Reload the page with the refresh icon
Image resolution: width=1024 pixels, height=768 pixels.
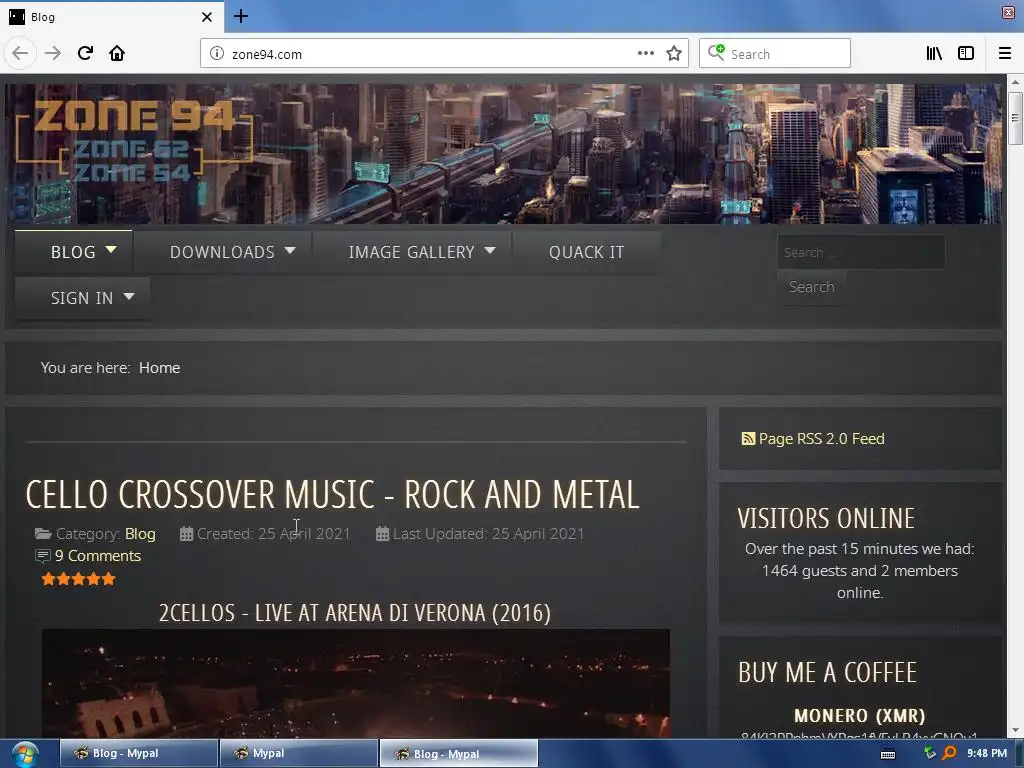tap(85, 54)
